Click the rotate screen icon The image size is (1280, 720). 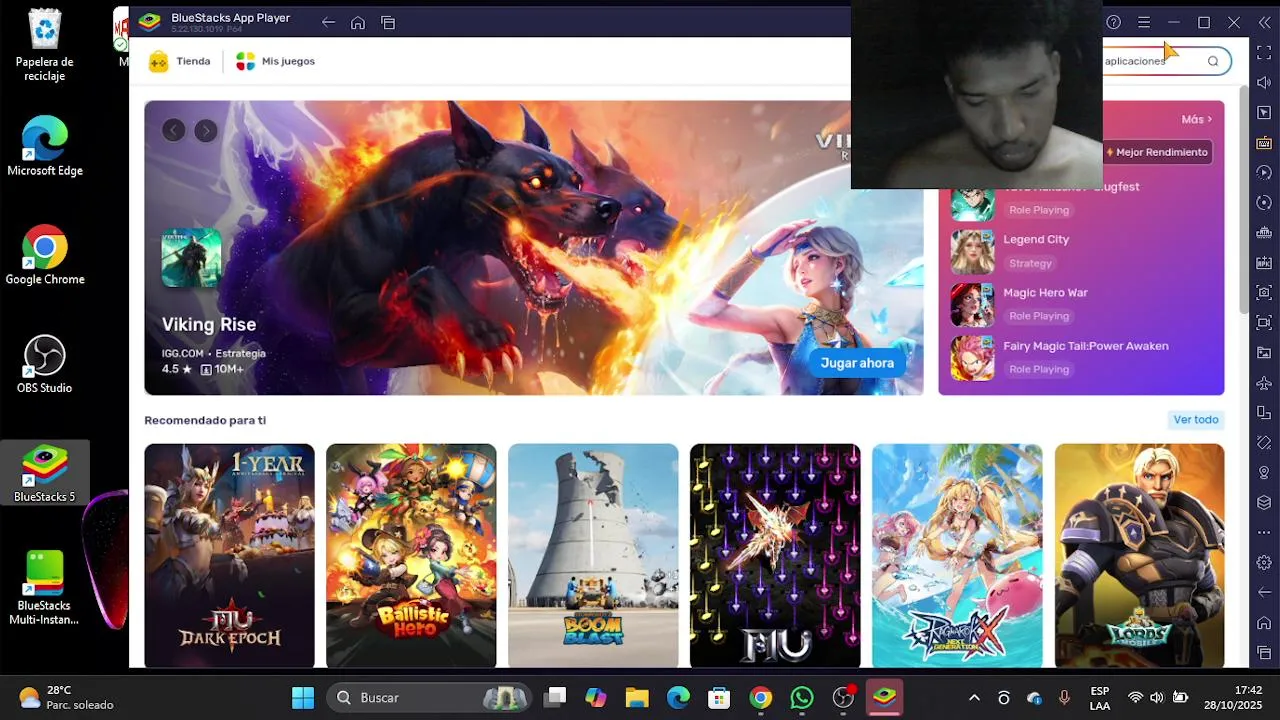coord(1264,413)
